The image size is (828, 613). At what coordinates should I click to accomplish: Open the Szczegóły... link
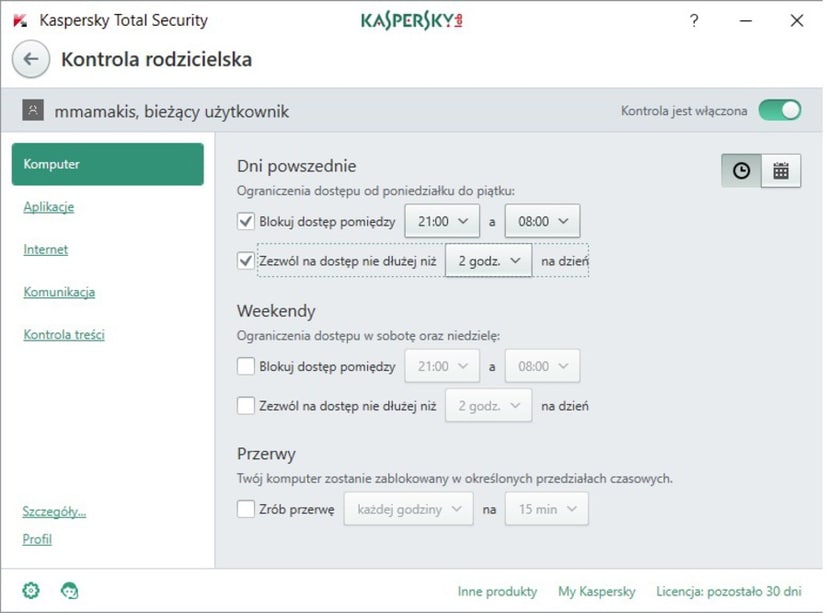click(x=54, y=511)
